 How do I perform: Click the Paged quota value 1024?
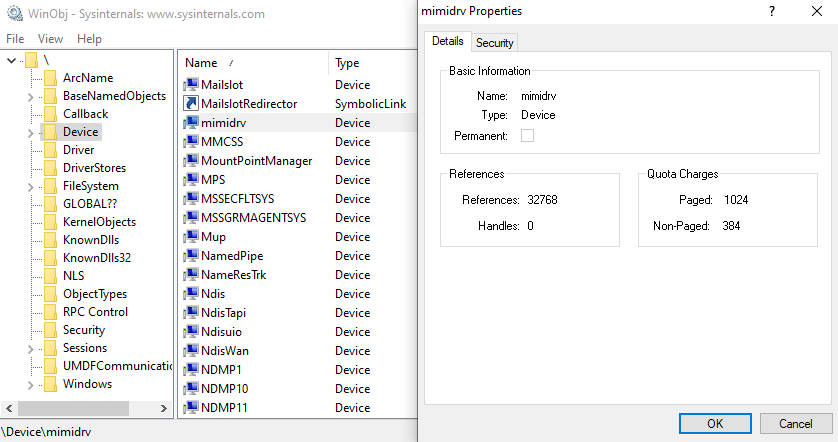[736, 200]
